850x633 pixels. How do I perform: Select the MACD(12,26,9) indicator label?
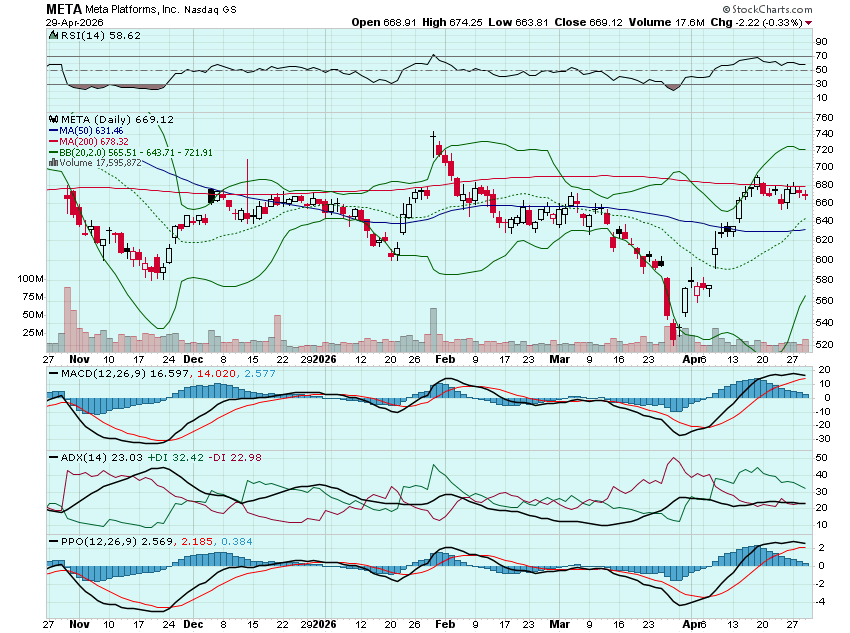[x=88, y=372]
